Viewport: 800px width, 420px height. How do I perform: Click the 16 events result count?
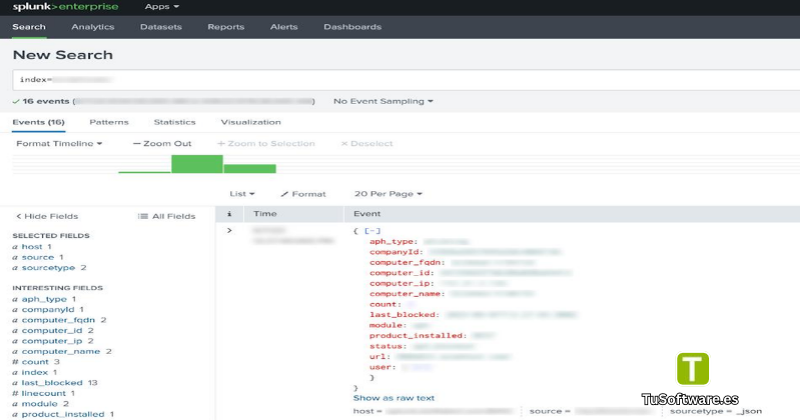45,101
